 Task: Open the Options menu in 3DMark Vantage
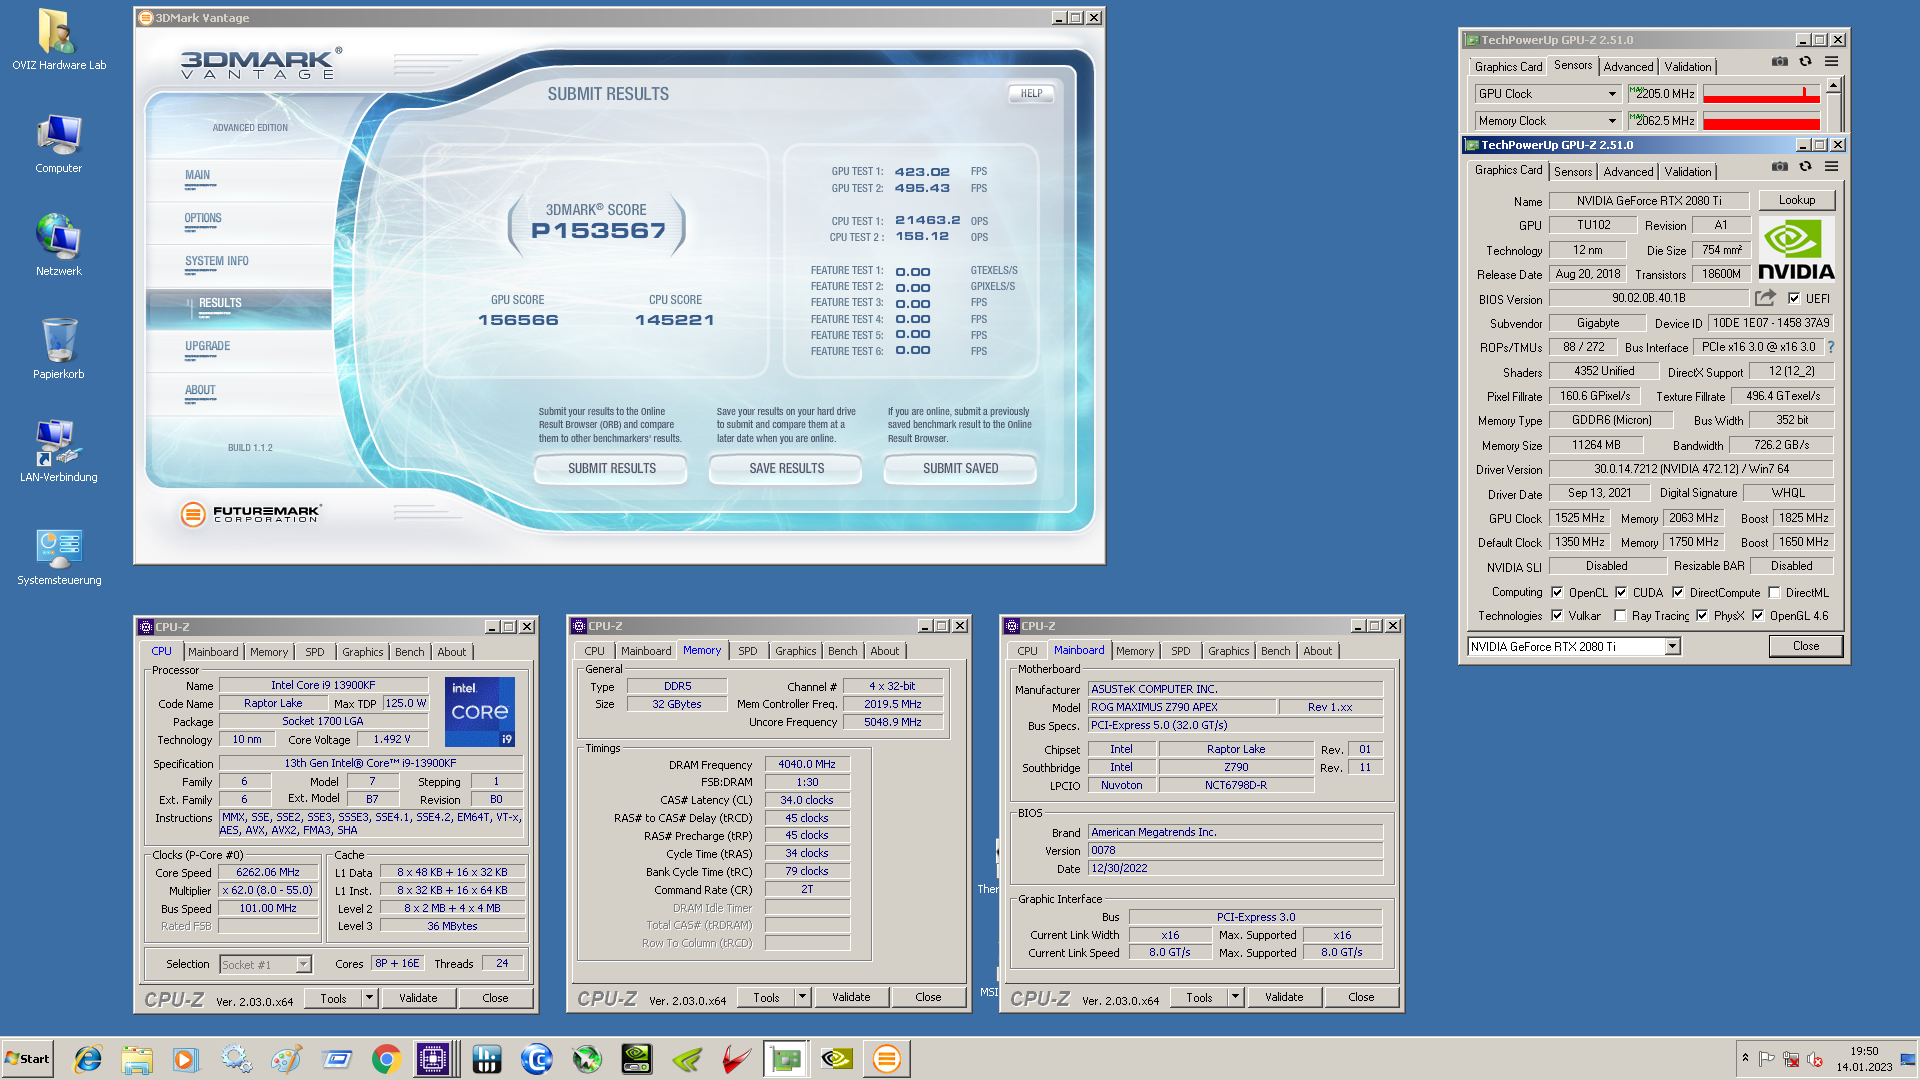(x=203, y=218)
